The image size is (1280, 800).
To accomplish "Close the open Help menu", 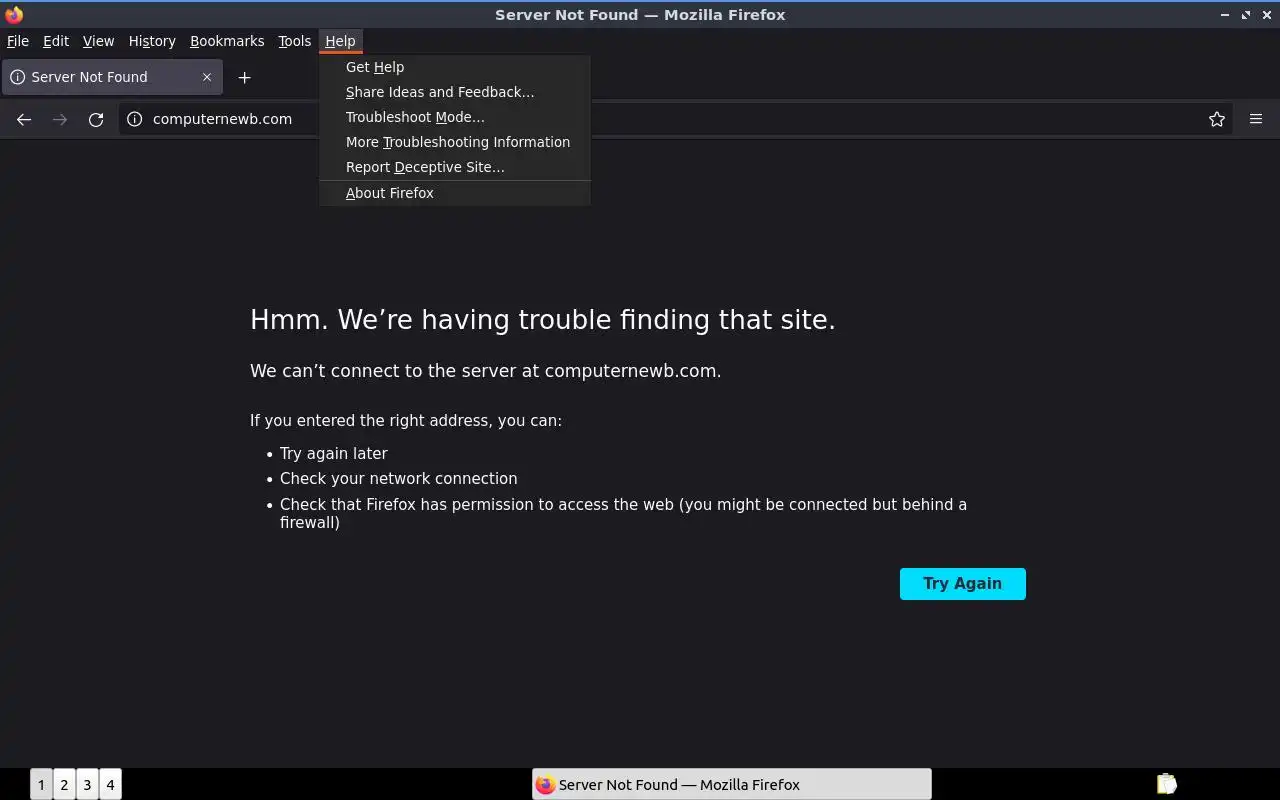I will pyautogui.click(x=340, y=41).
